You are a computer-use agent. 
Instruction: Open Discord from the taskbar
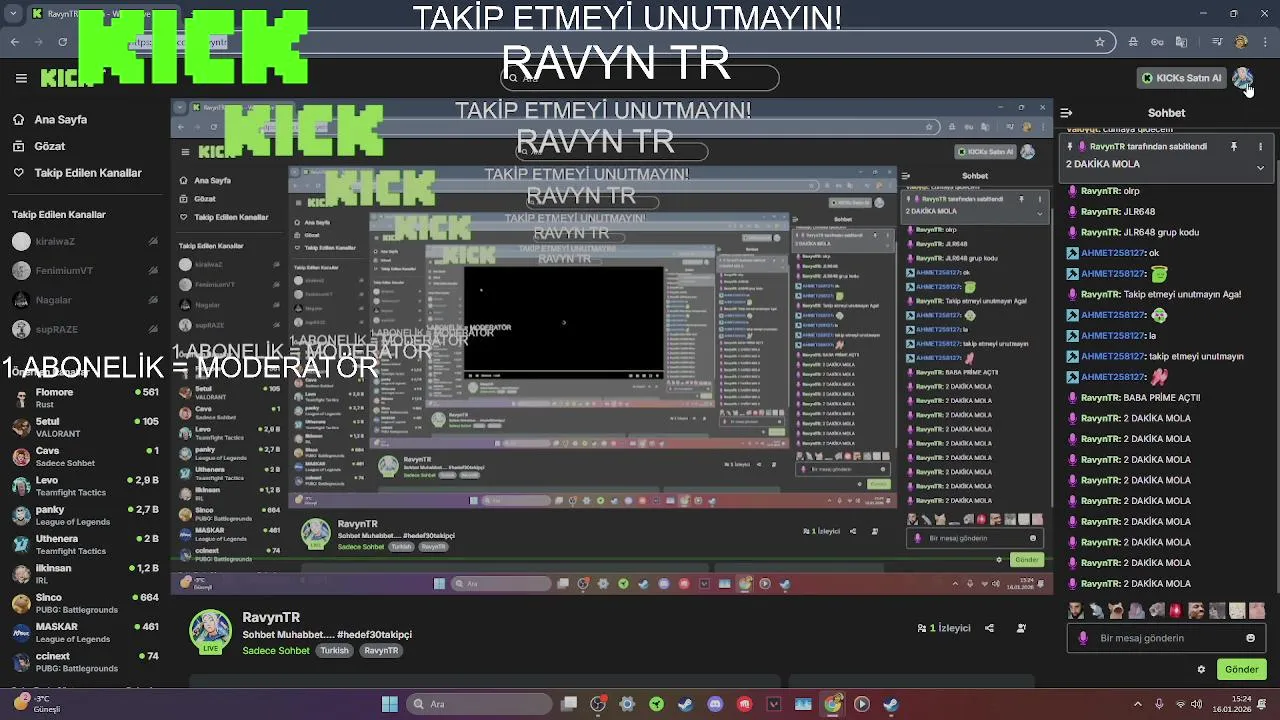[715, 704]
